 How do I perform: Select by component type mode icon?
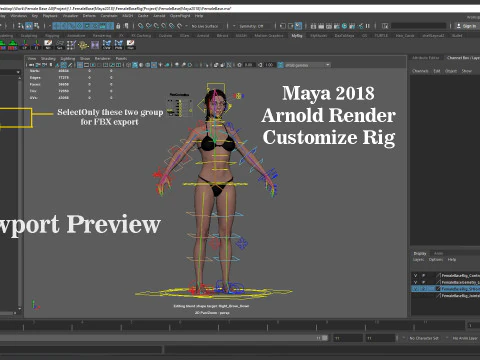[x=36, y=26]
